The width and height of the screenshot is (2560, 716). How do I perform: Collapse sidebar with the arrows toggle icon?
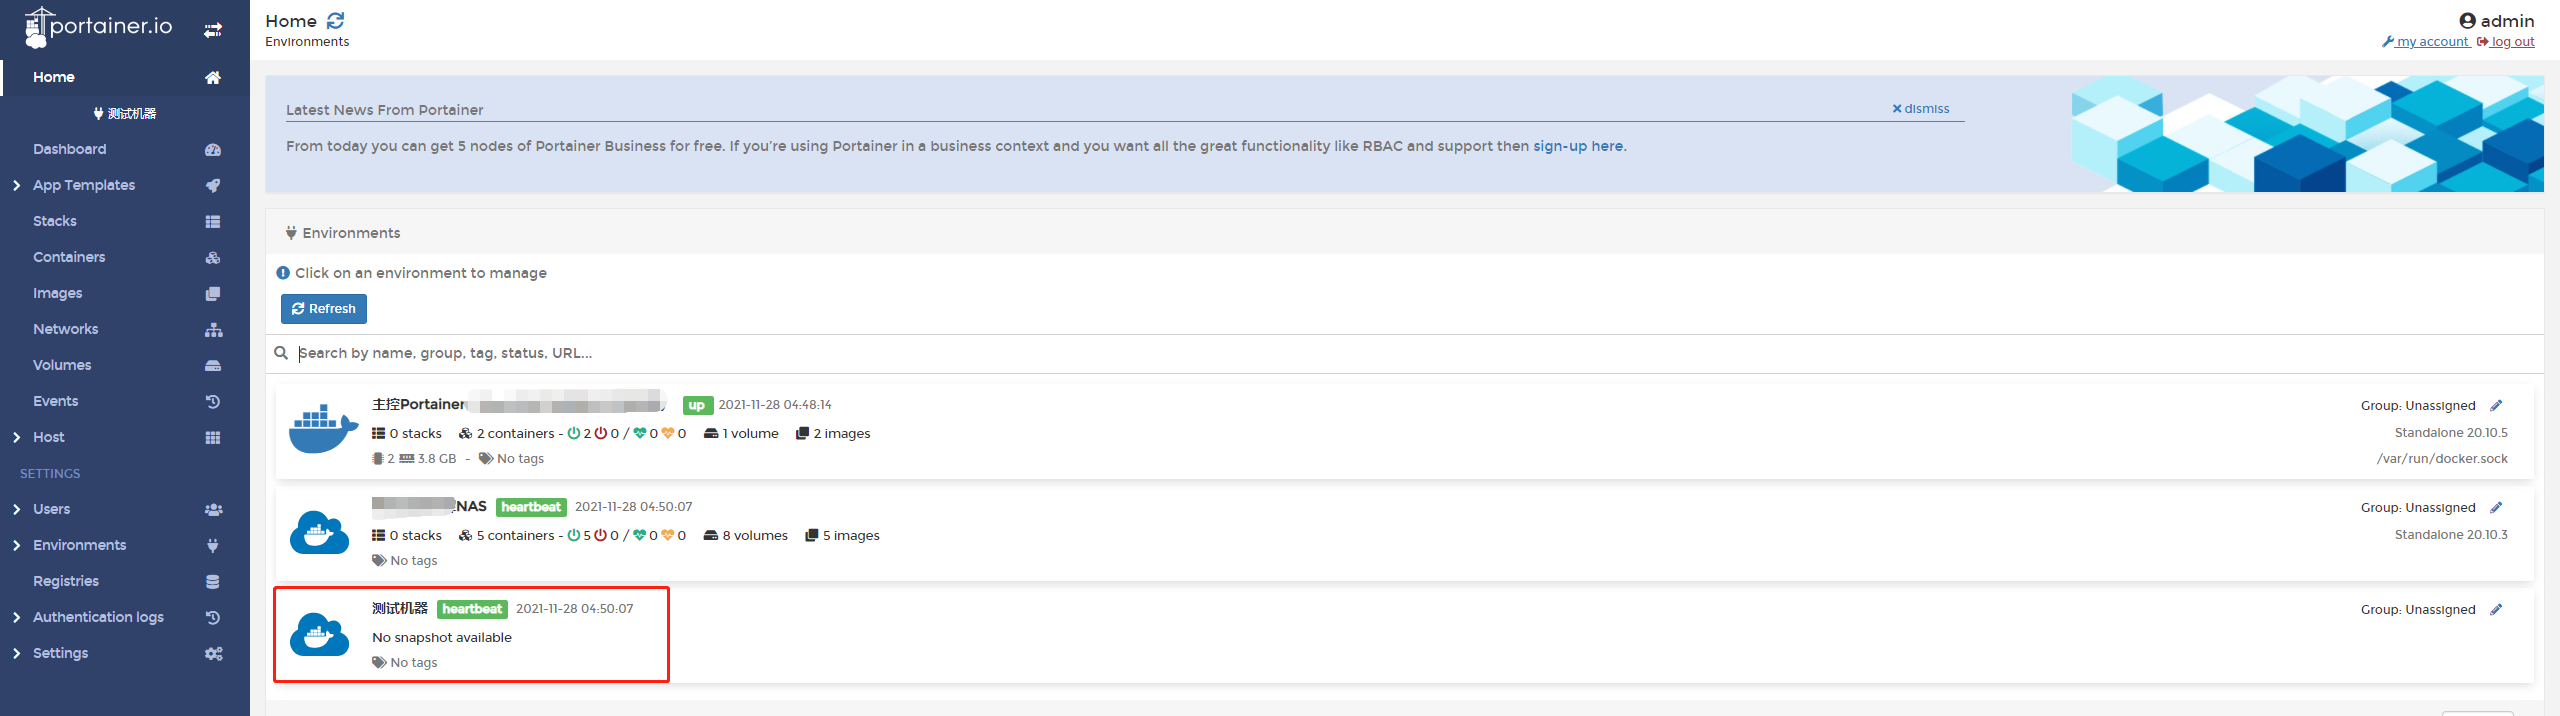point(213,30)
